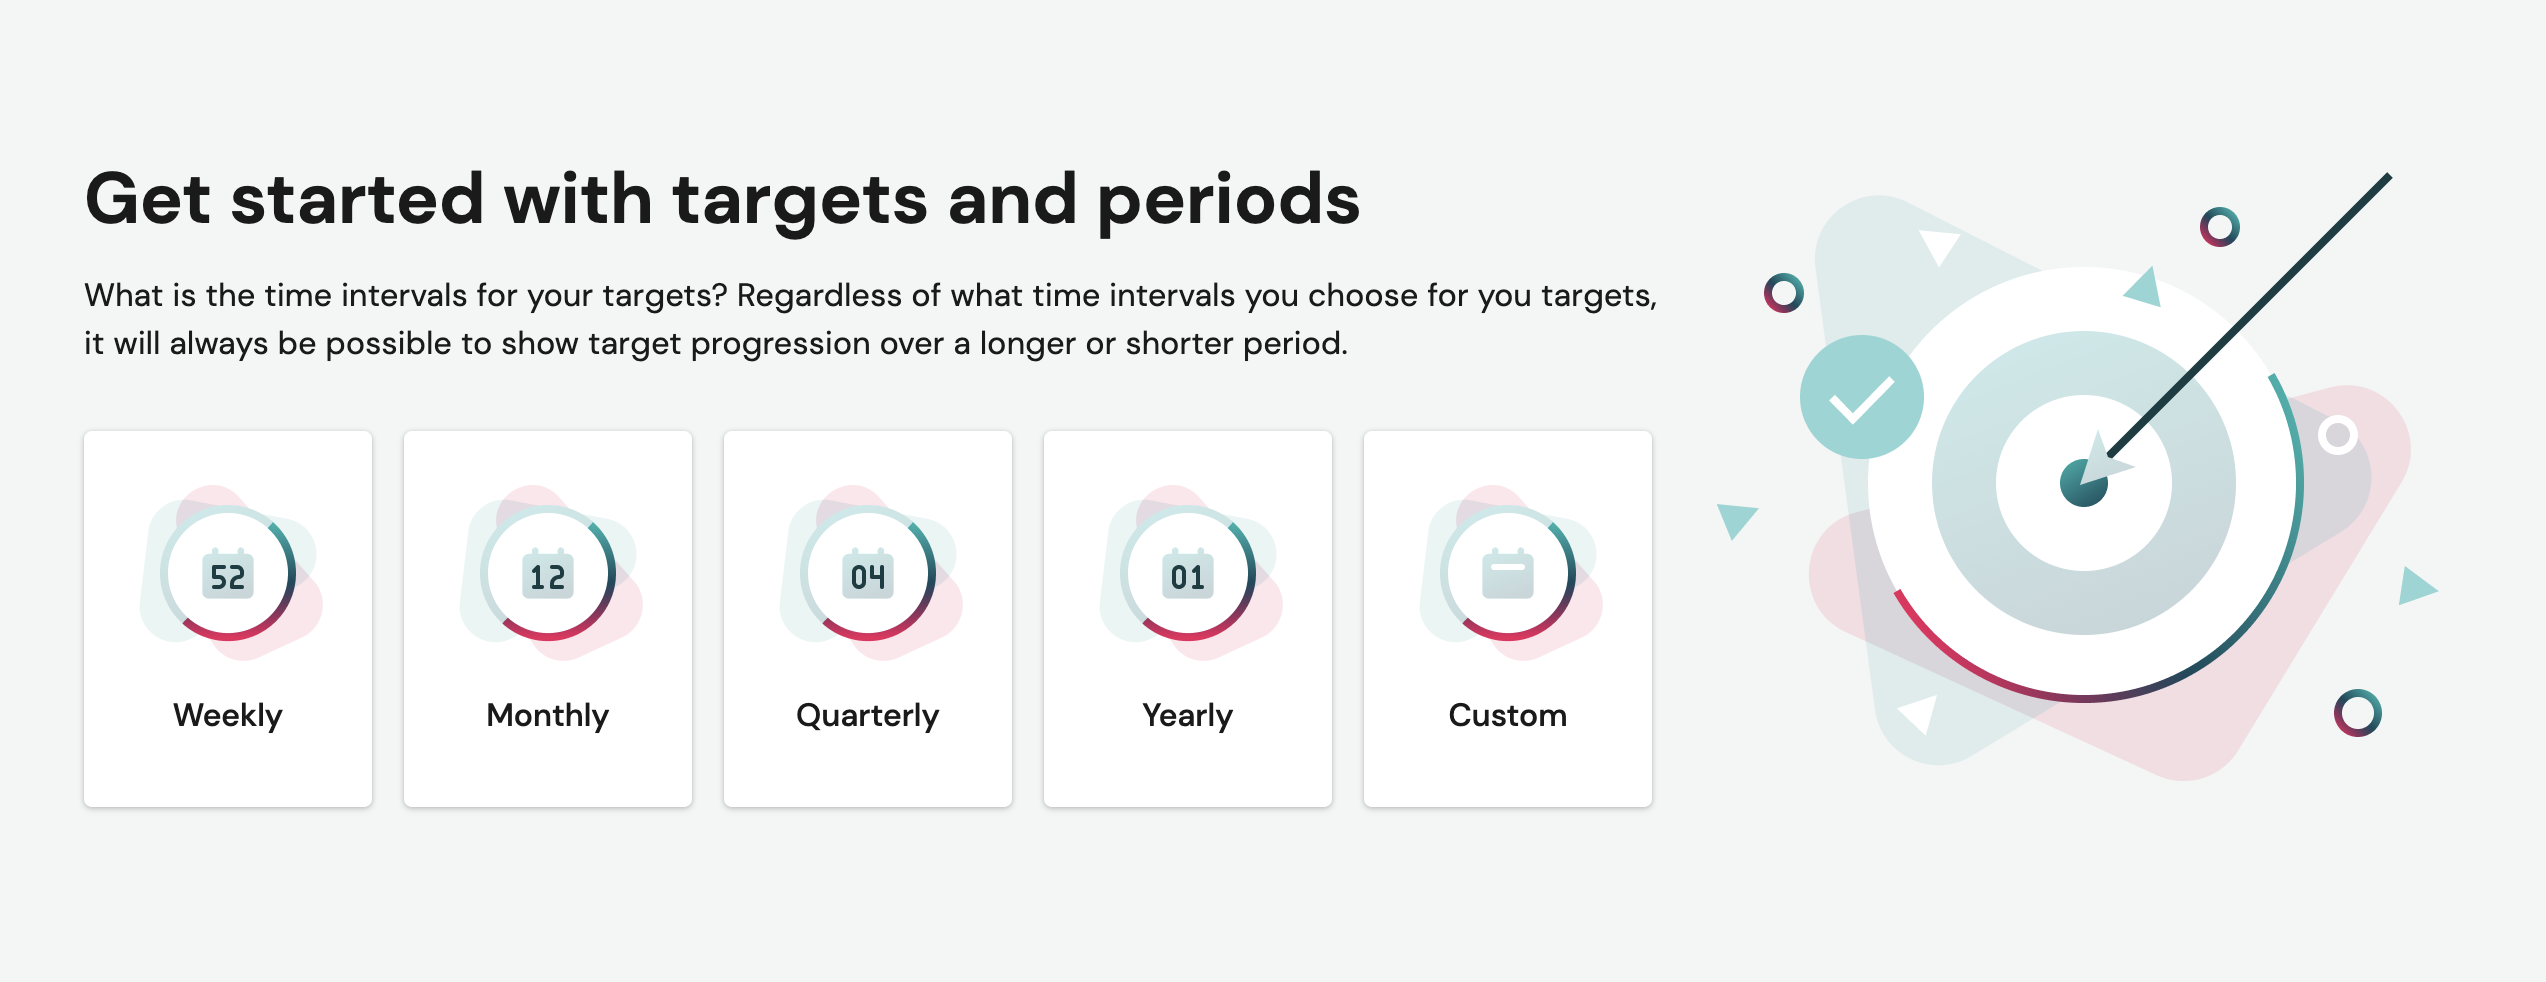Click the 'Get started with targets and periods' heading

click(x=722, y=200)
